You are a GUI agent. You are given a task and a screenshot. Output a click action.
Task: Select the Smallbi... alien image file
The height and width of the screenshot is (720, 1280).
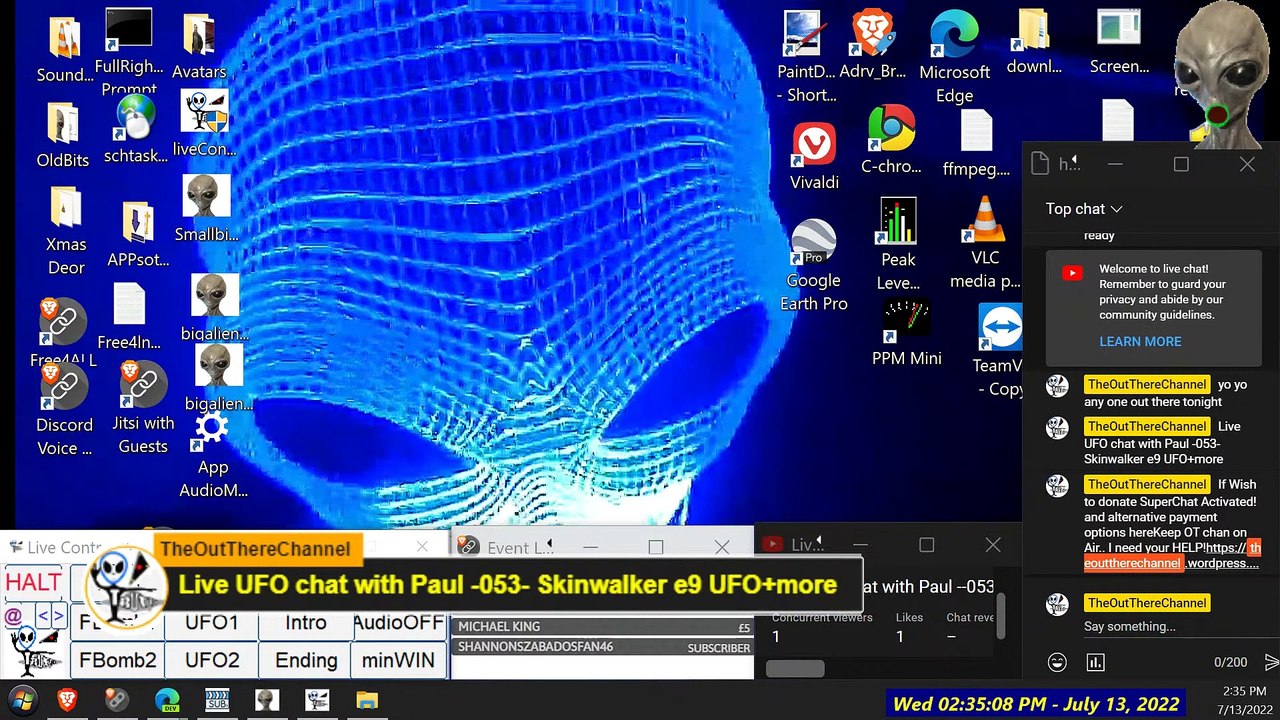(x=206, y=209)
